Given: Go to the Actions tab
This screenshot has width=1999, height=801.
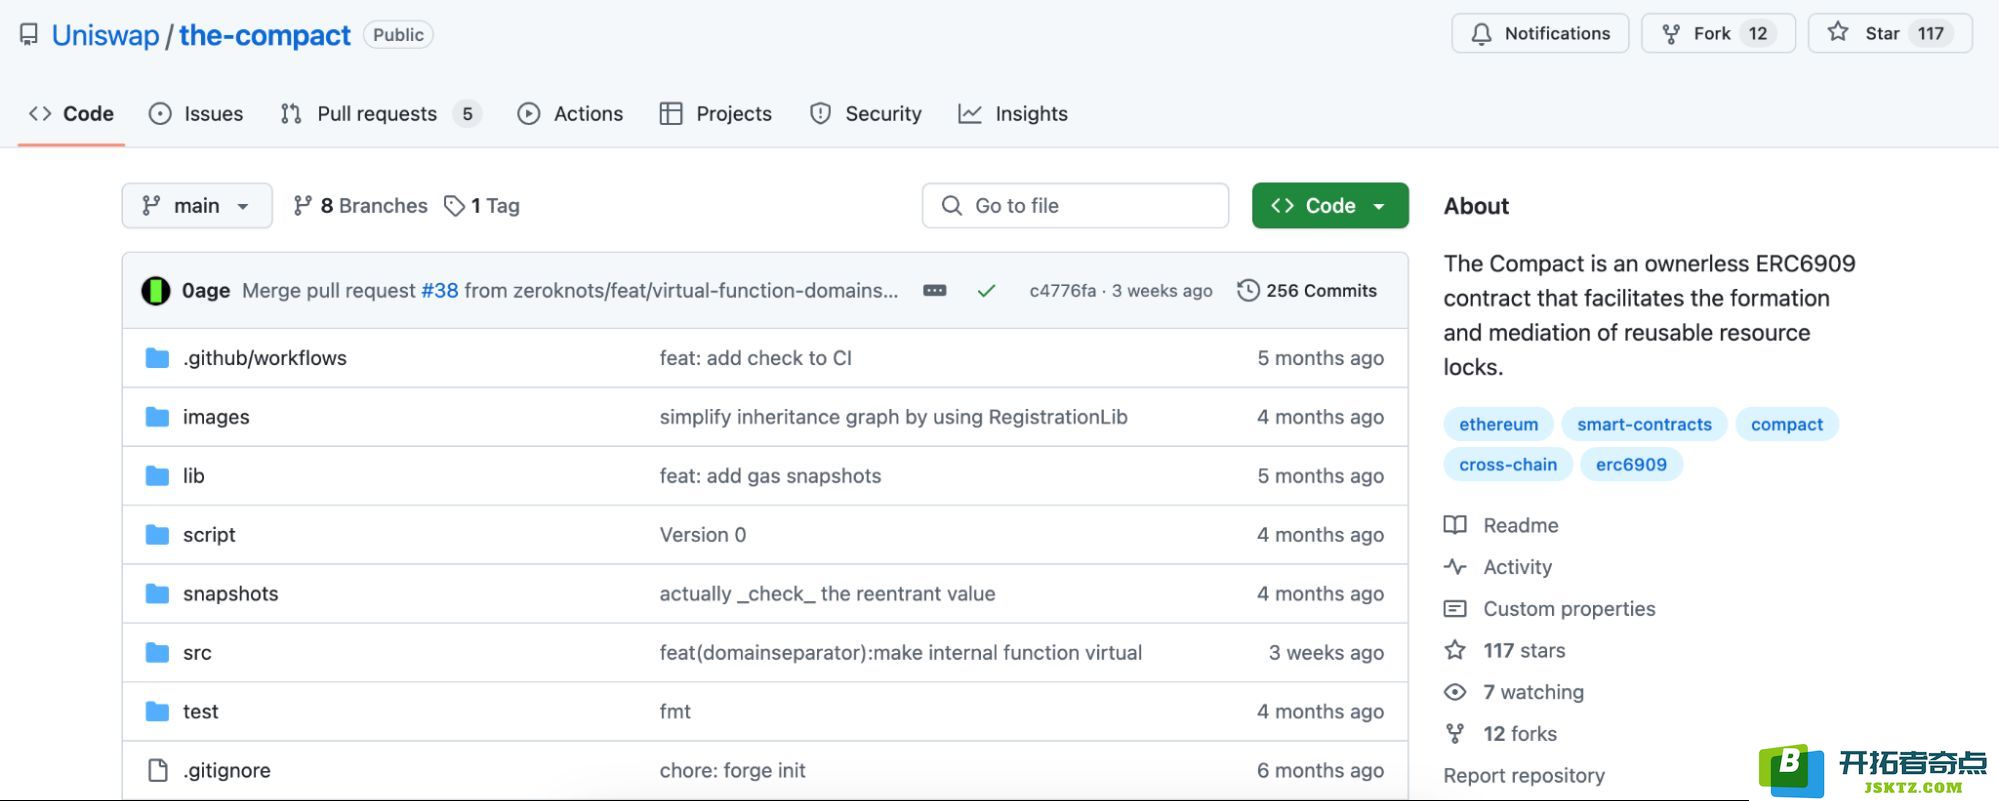Looking at the screenshot, I should (570, 114).
